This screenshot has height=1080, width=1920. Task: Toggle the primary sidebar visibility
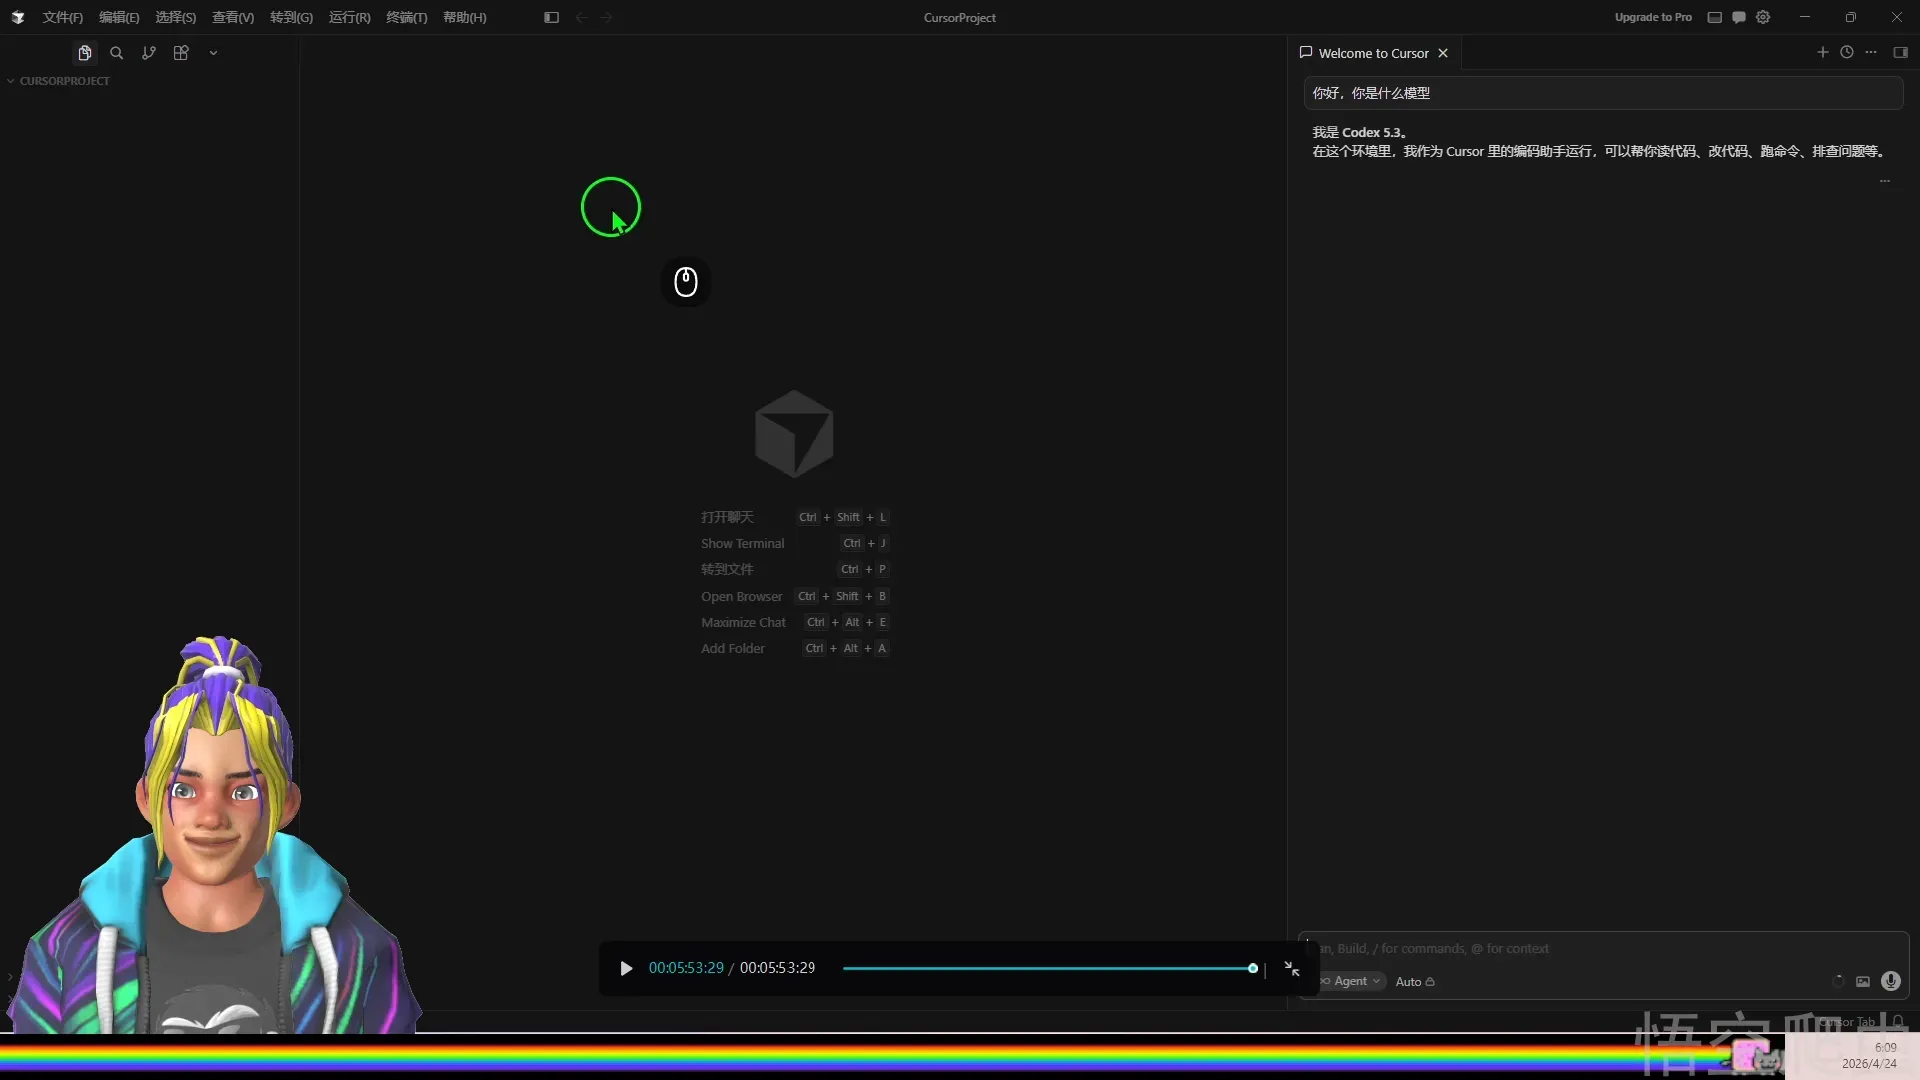(x=551, y=17)
